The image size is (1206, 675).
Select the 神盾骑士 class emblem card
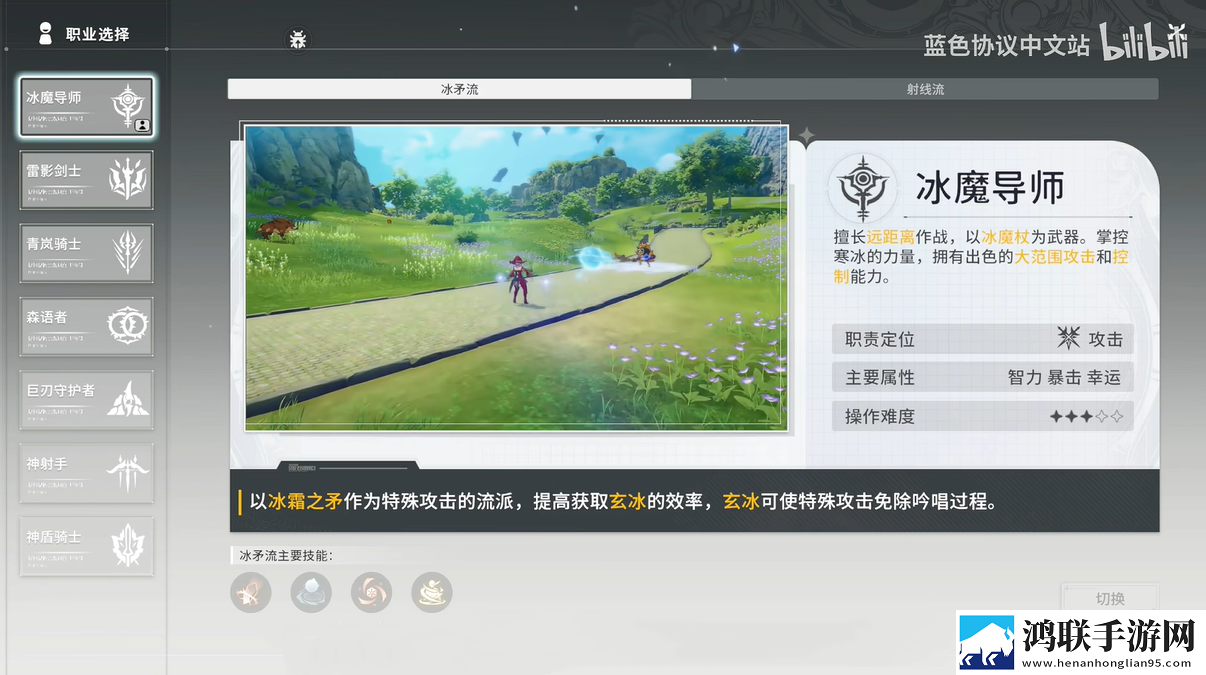pos(86,546)
